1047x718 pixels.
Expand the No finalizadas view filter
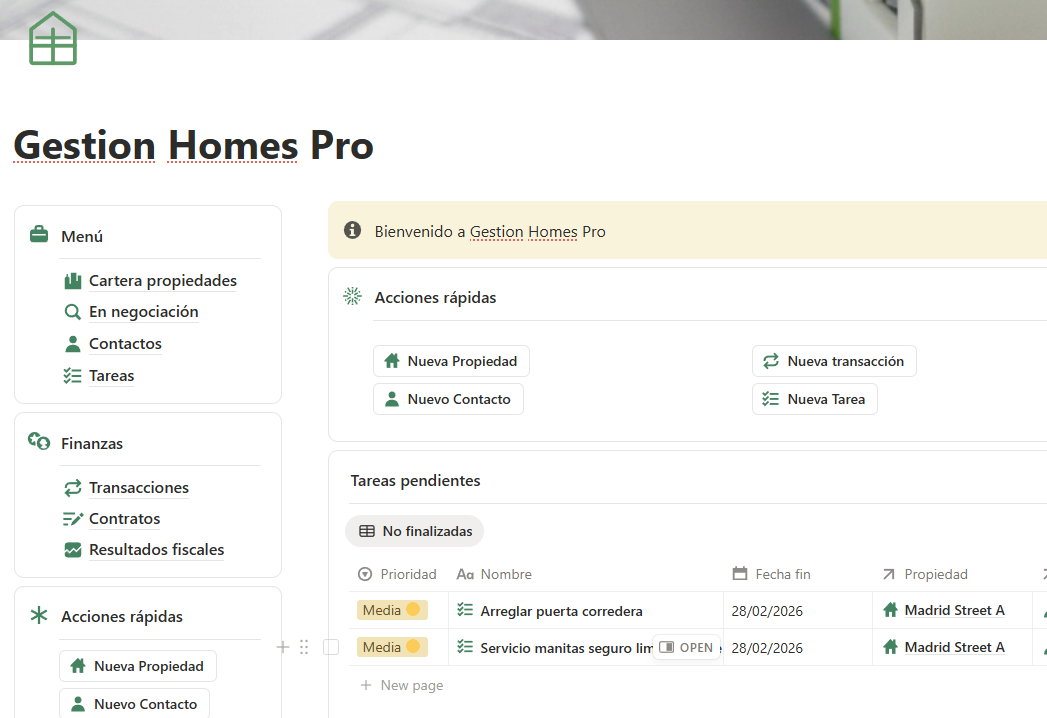pyautogui.click(x=414, y=531)
